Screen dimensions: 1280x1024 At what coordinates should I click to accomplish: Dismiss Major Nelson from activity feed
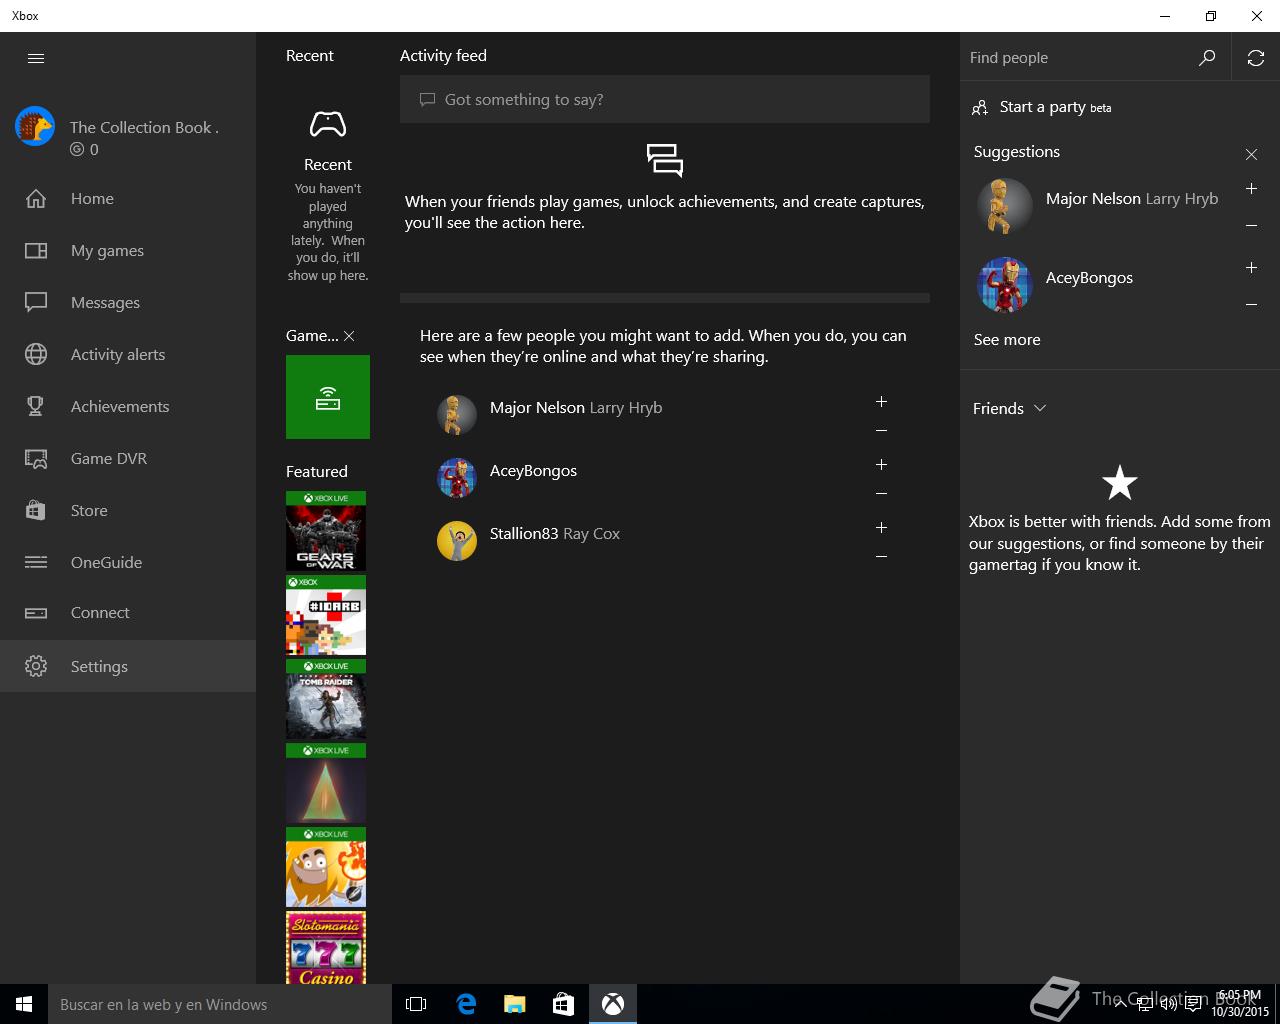[881, 431]
